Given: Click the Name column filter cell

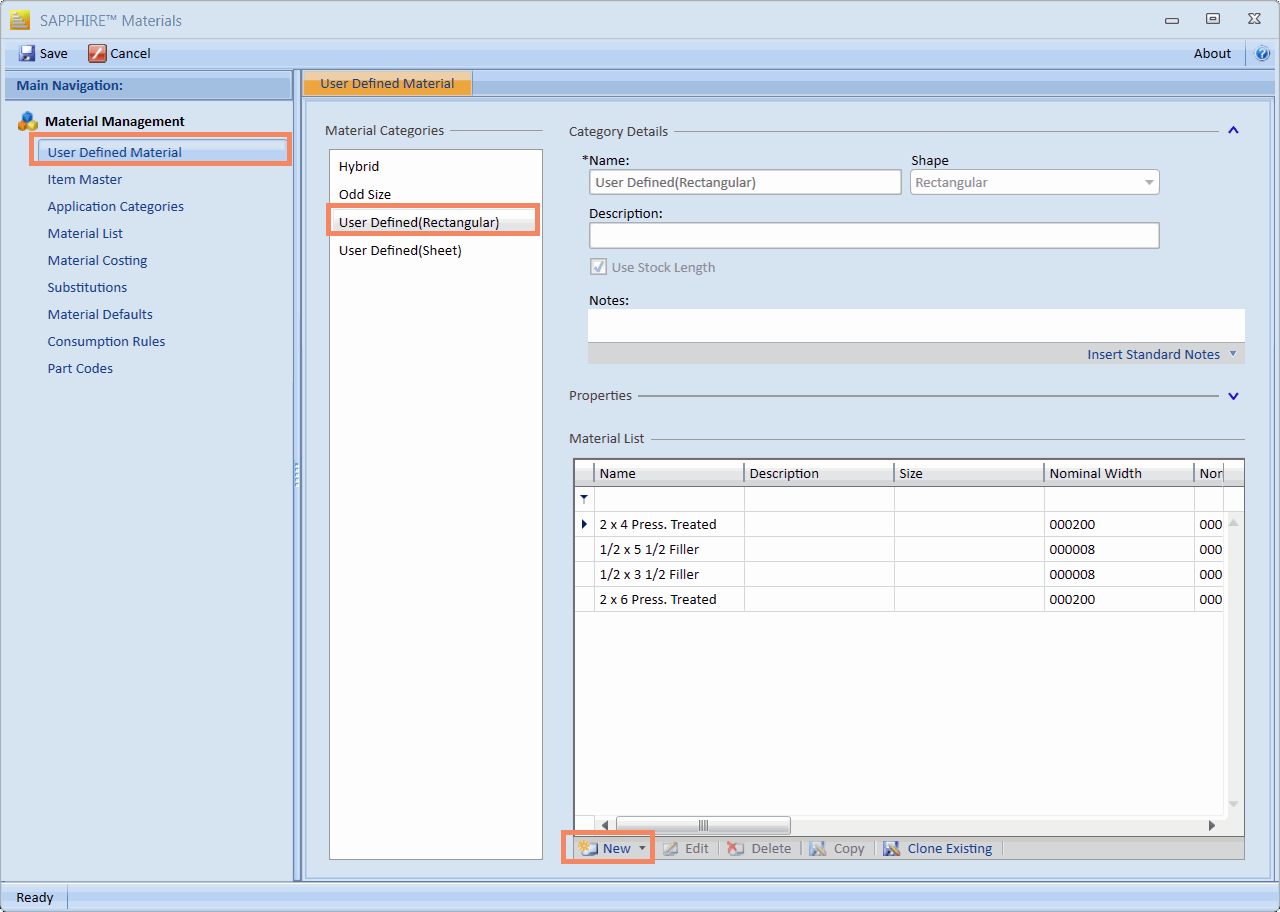Looking at the screenshot, I should [x=669, y=498].
